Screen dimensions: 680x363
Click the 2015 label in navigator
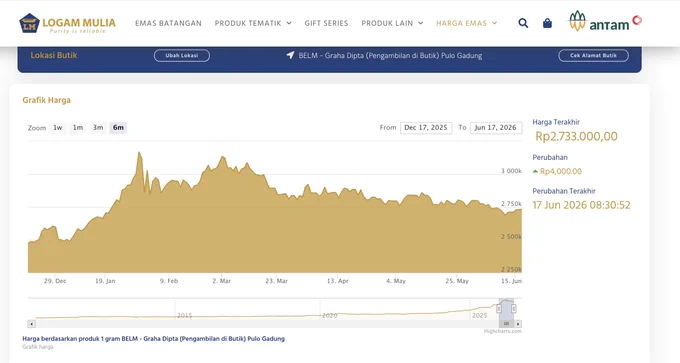[x=184, y=315]
